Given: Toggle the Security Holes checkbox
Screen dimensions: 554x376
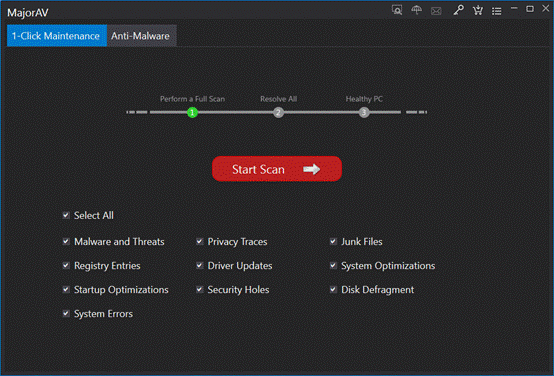Looking at the screenshot, I should tap(200, 289).
